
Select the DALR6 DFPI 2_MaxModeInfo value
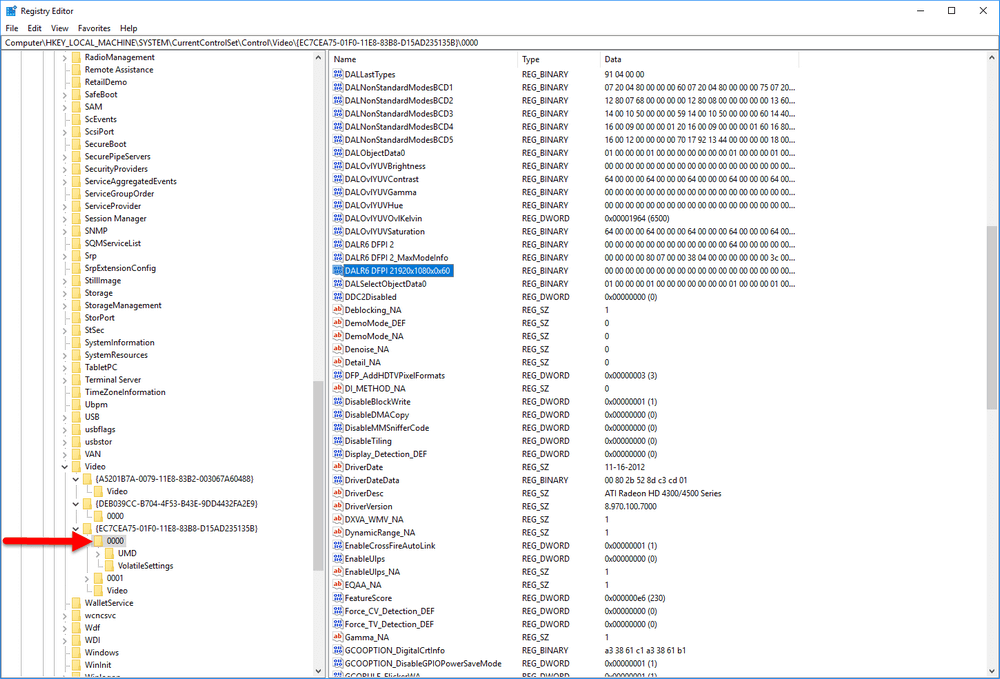[396, 258]
